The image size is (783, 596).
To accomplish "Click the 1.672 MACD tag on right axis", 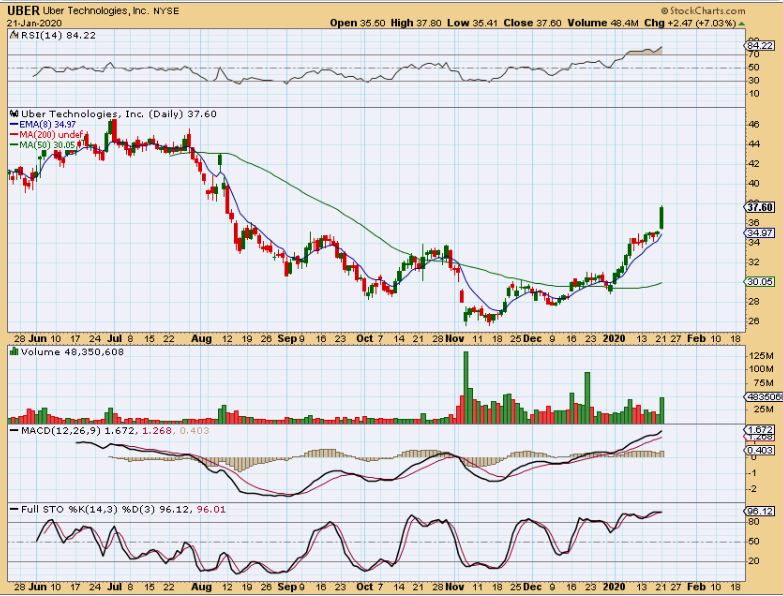I will [x=760, y=430].
